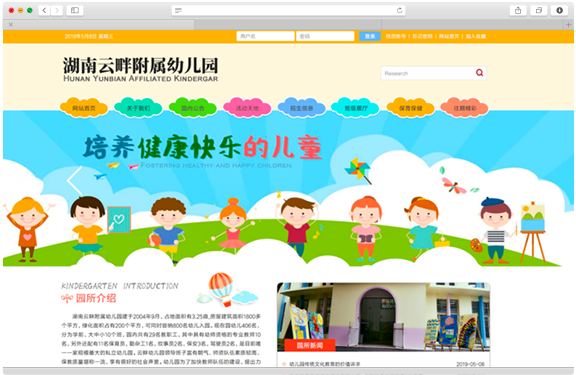Open the cyan 班级展厅 cloud menu
The image size is (576, 375).
[x=355, y=108]
